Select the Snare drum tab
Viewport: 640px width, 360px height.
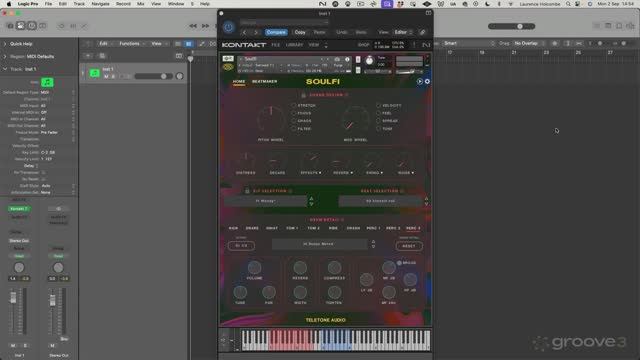[252, 228]
